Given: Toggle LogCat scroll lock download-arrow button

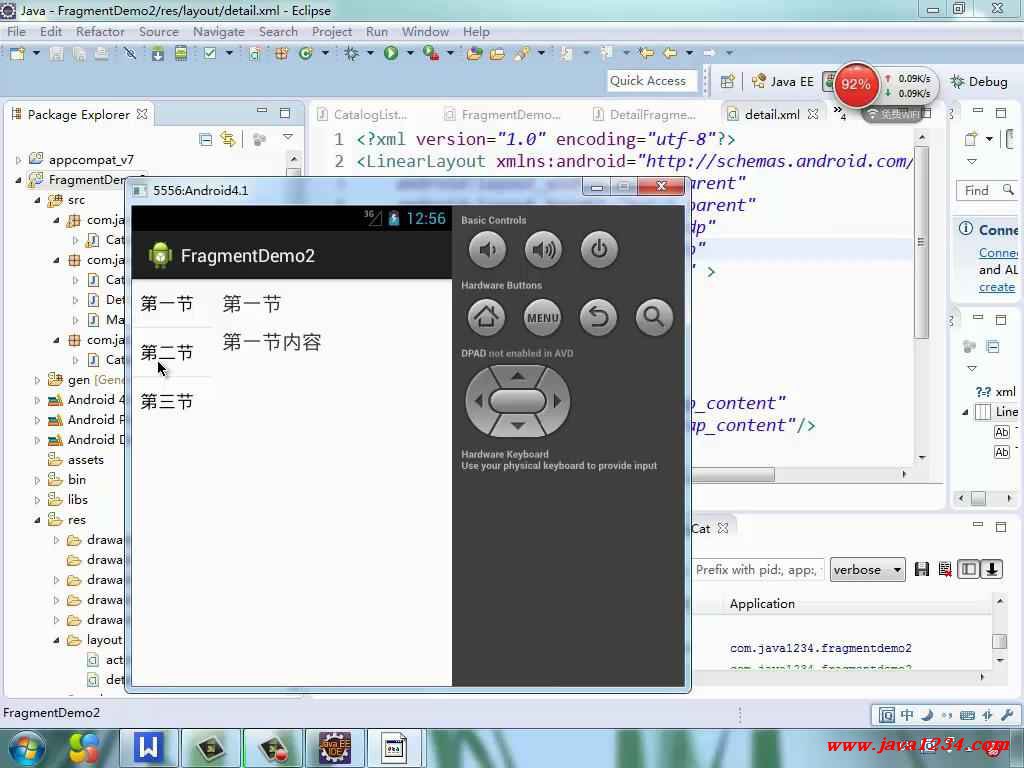Looking at the screenshot, I should point(991,569).
